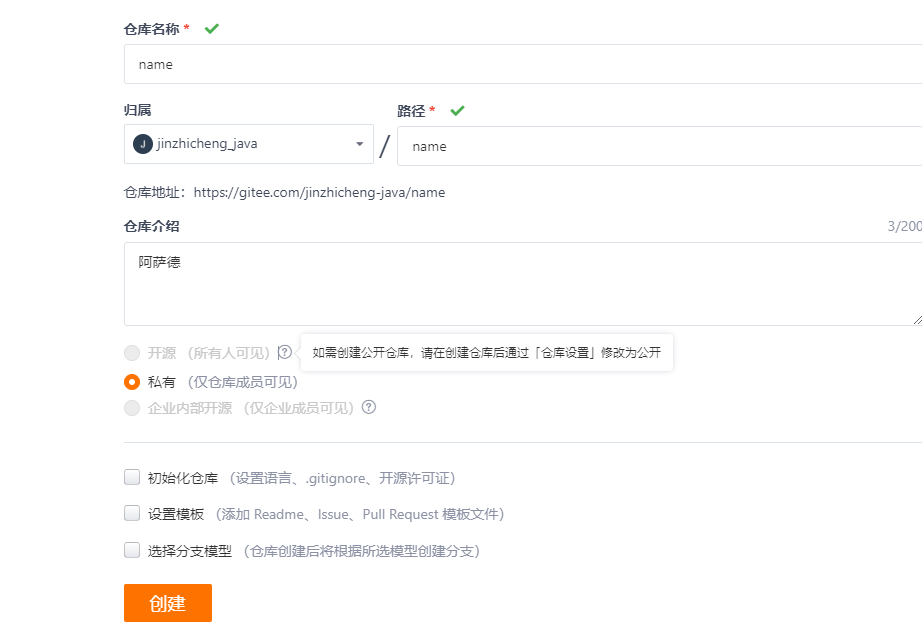Click the repository URL gitee.com/jinzhicheng-java/name
The height and width of the screenshot is (627, 922).
pyautogui.click(x=319, y=192)
